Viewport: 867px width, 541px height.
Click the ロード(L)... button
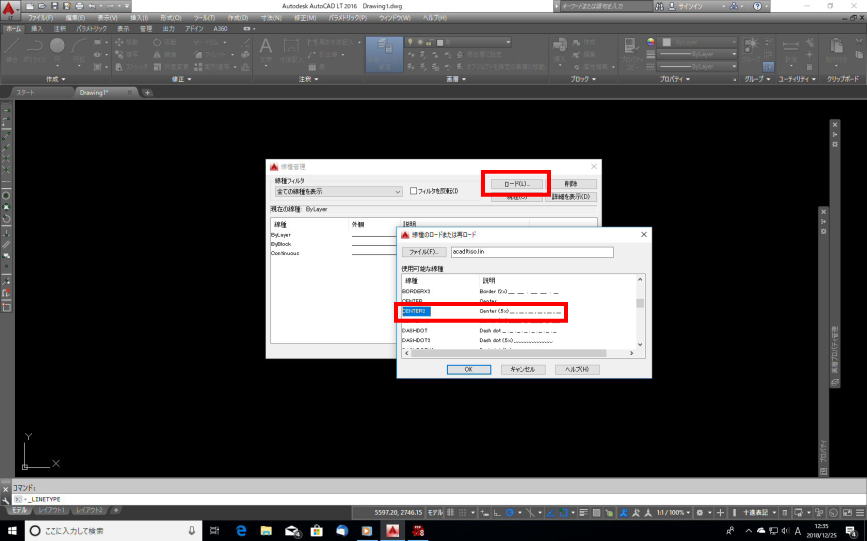click(x=516, y=184)
